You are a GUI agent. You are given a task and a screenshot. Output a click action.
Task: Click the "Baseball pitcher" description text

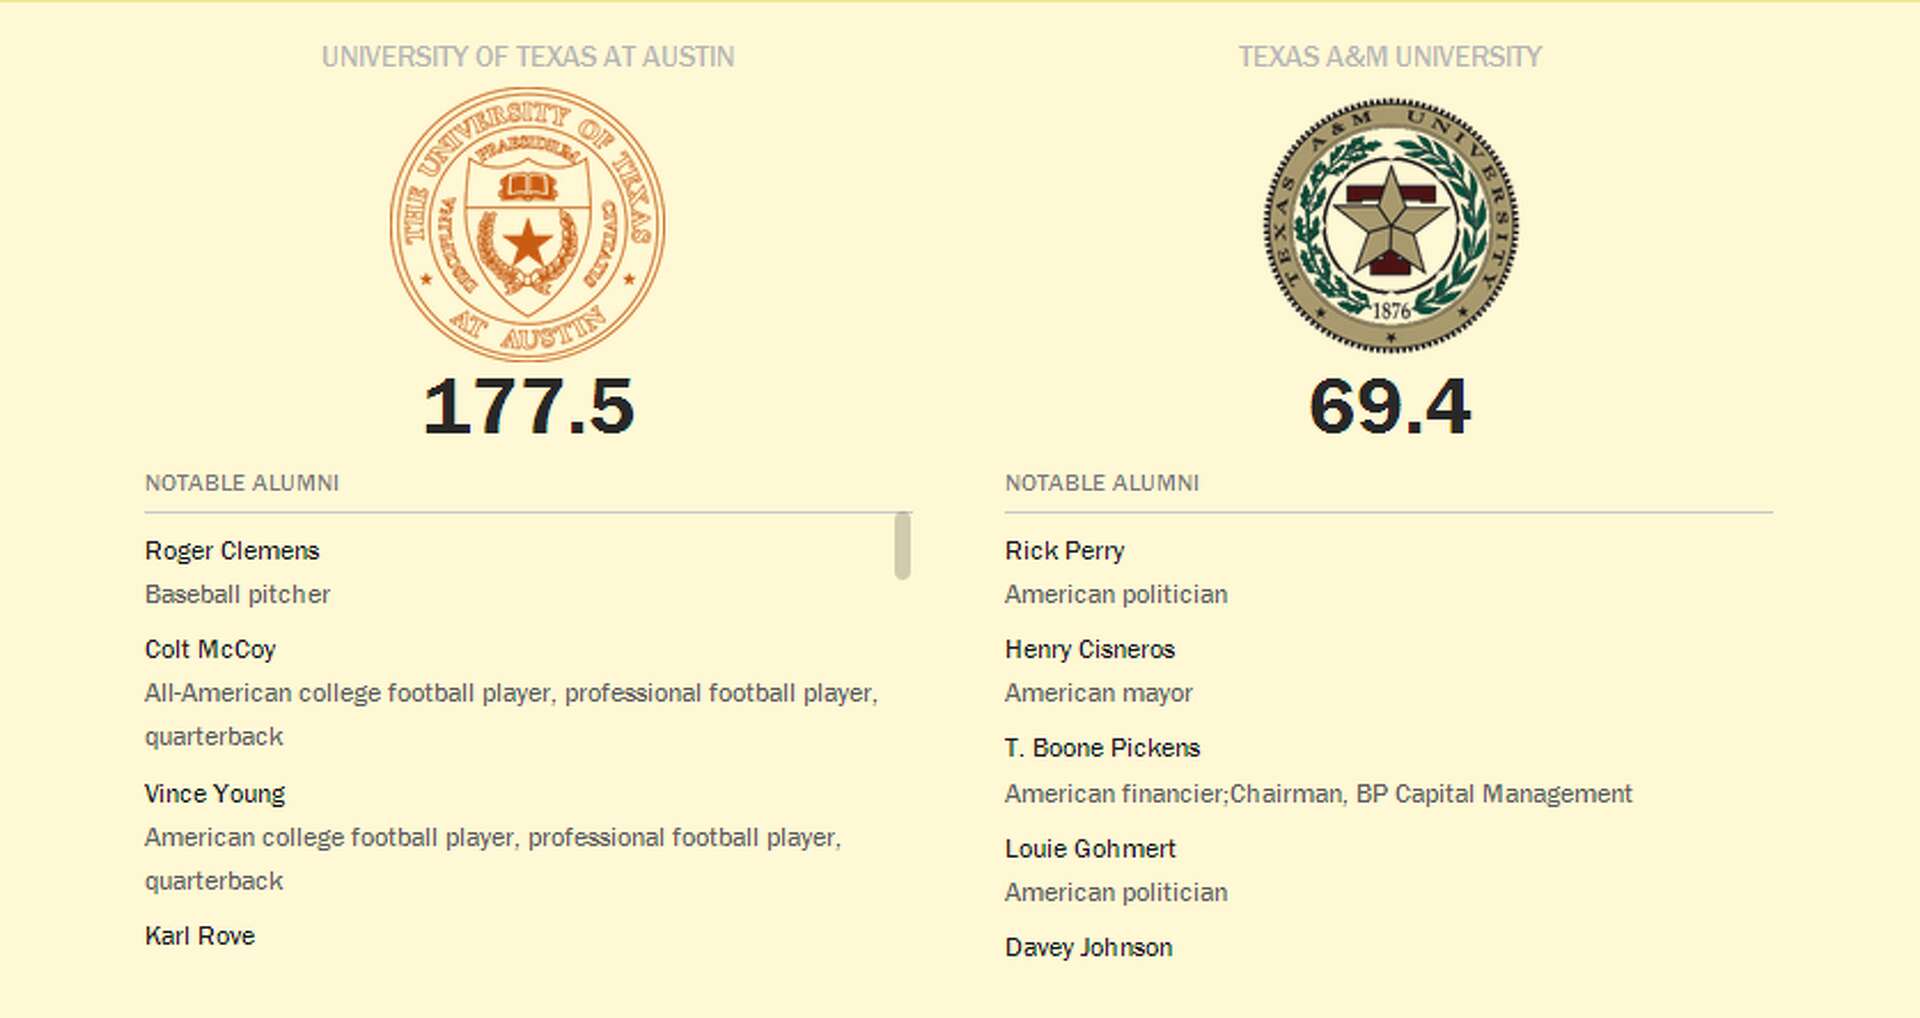point(237,595)
